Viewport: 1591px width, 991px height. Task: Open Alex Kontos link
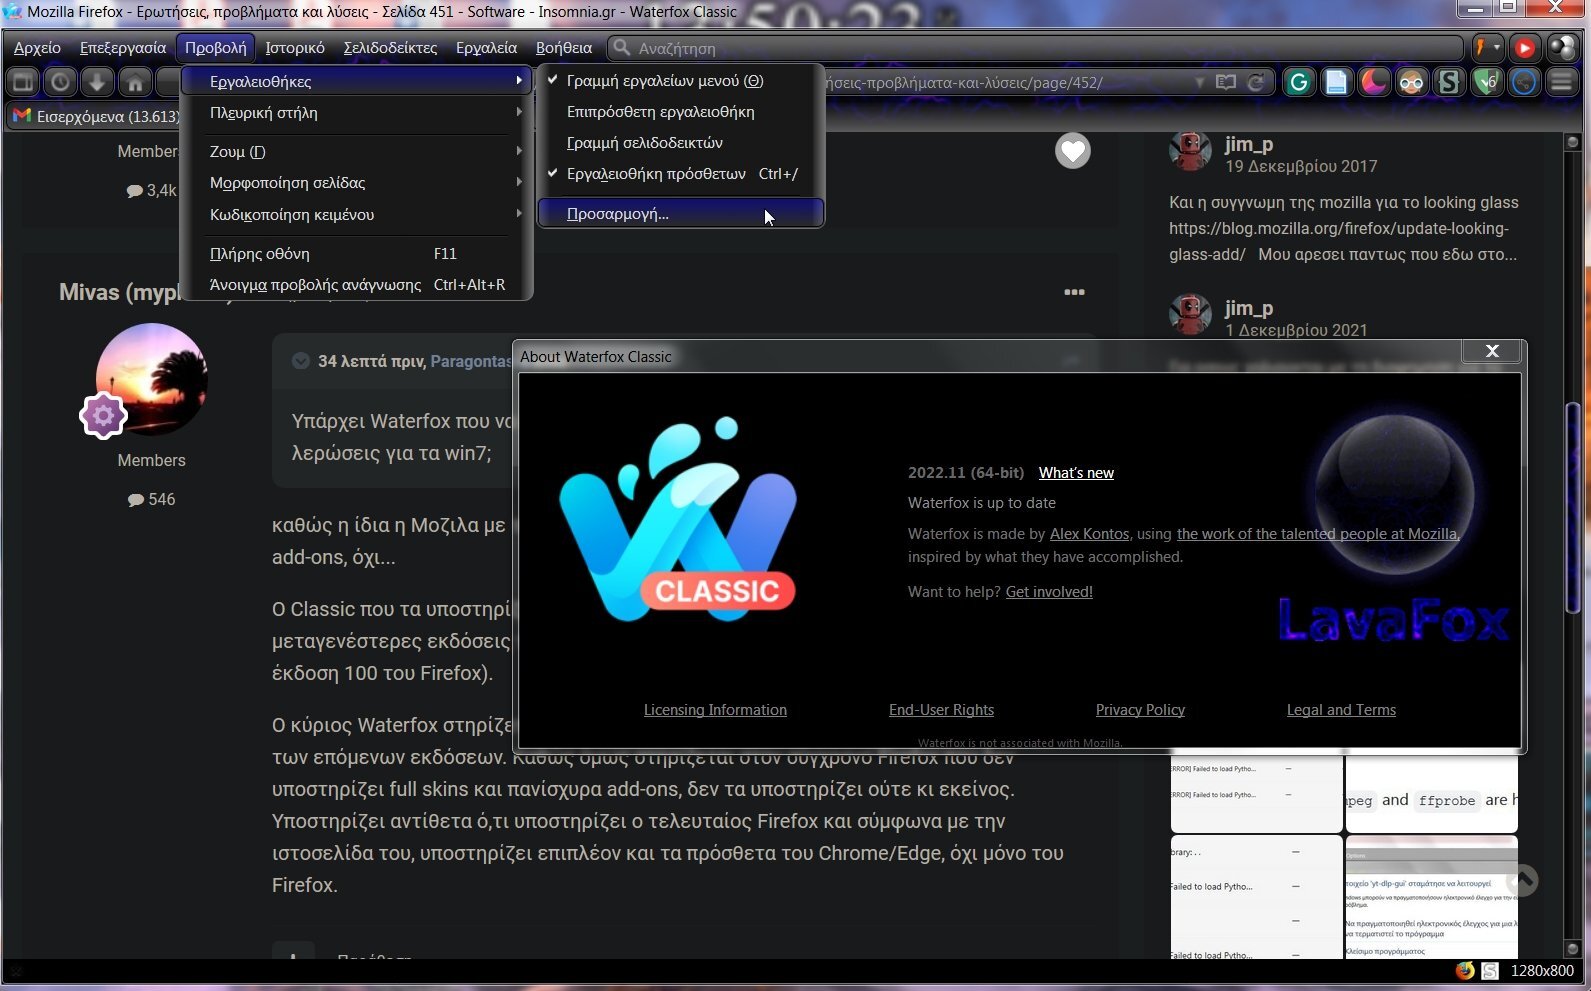click(x=1089, y=534)
